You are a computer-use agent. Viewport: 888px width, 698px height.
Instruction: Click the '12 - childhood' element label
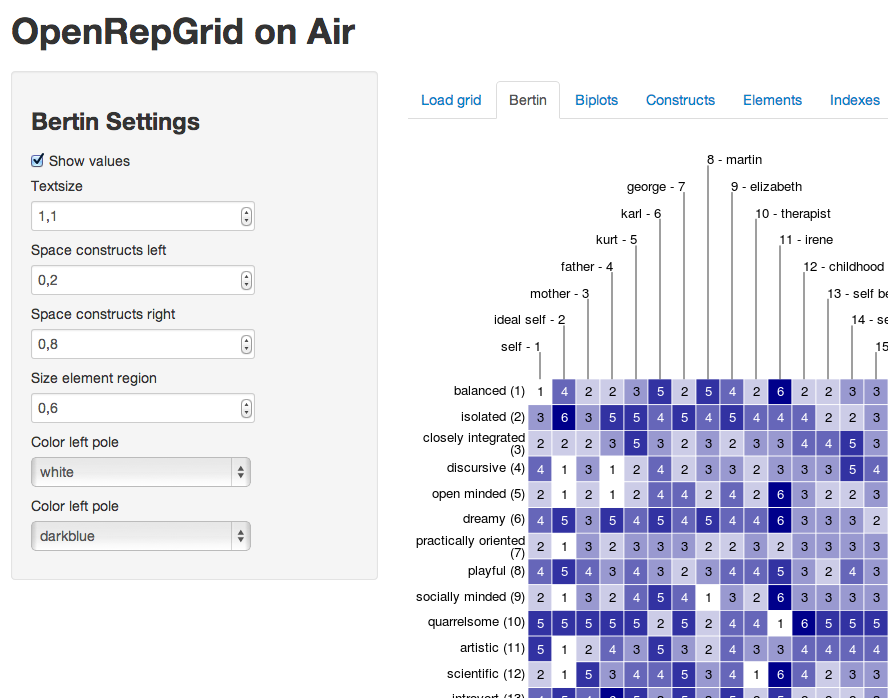[843, 267]
